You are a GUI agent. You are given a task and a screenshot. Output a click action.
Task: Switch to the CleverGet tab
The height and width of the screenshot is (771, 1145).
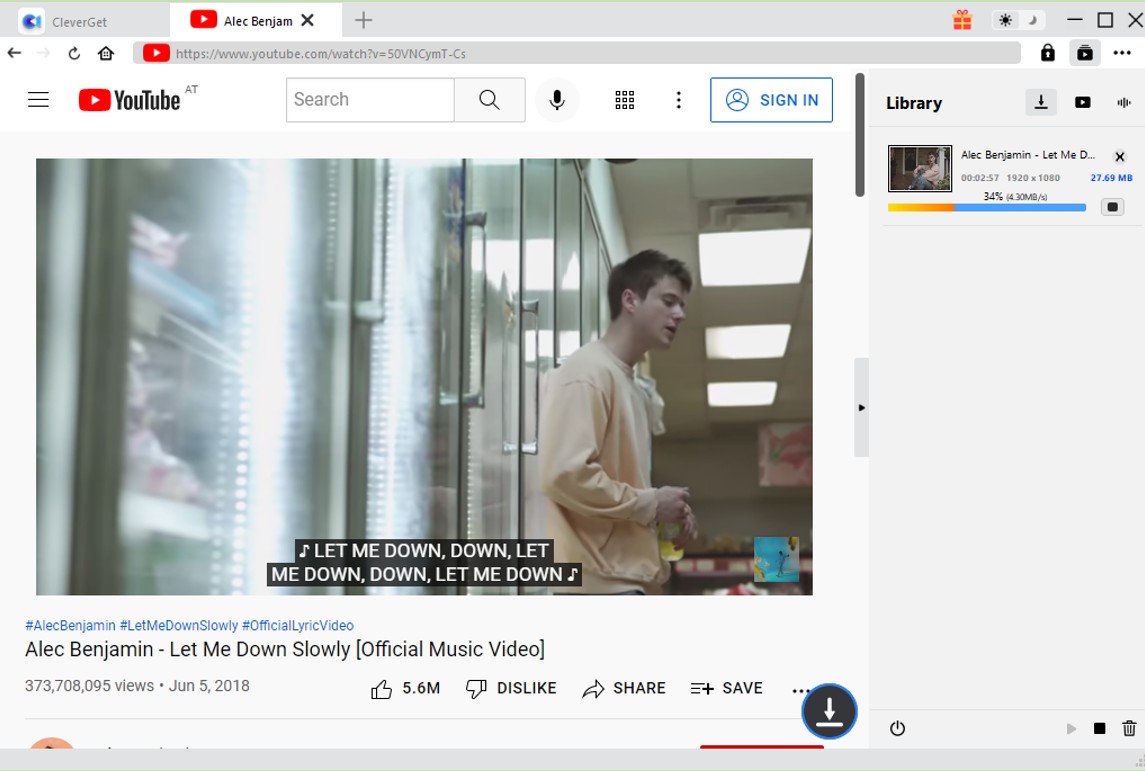[x=78, y=21]
